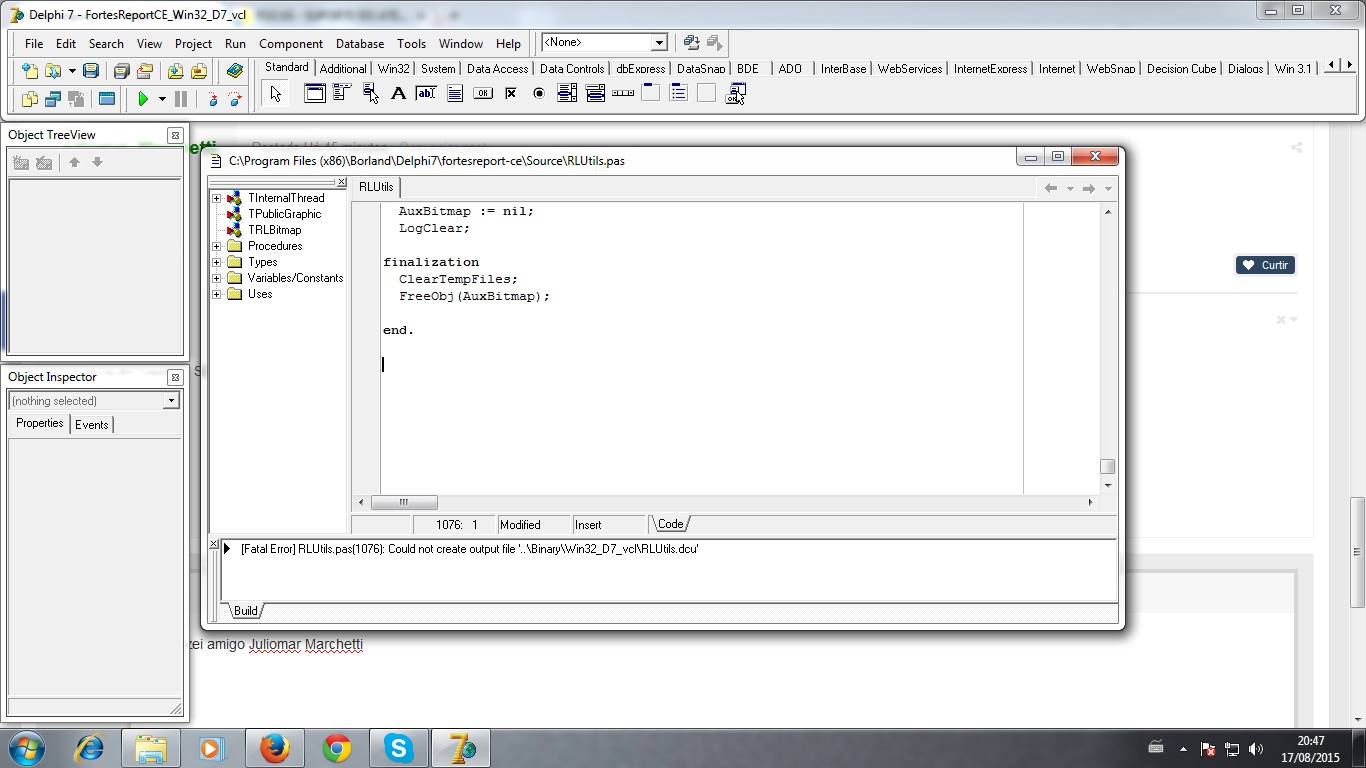1366x768 pixels.
Task: Click the View Form toolbar icon
Action: (52, 99)
